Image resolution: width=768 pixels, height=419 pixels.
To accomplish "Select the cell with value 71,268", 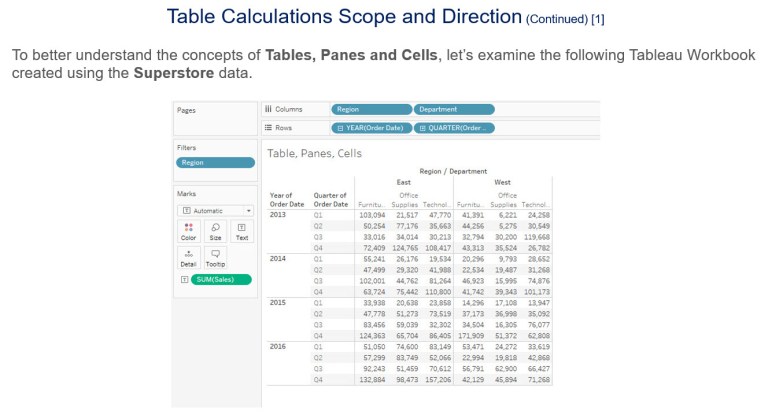I will (539, 380).
